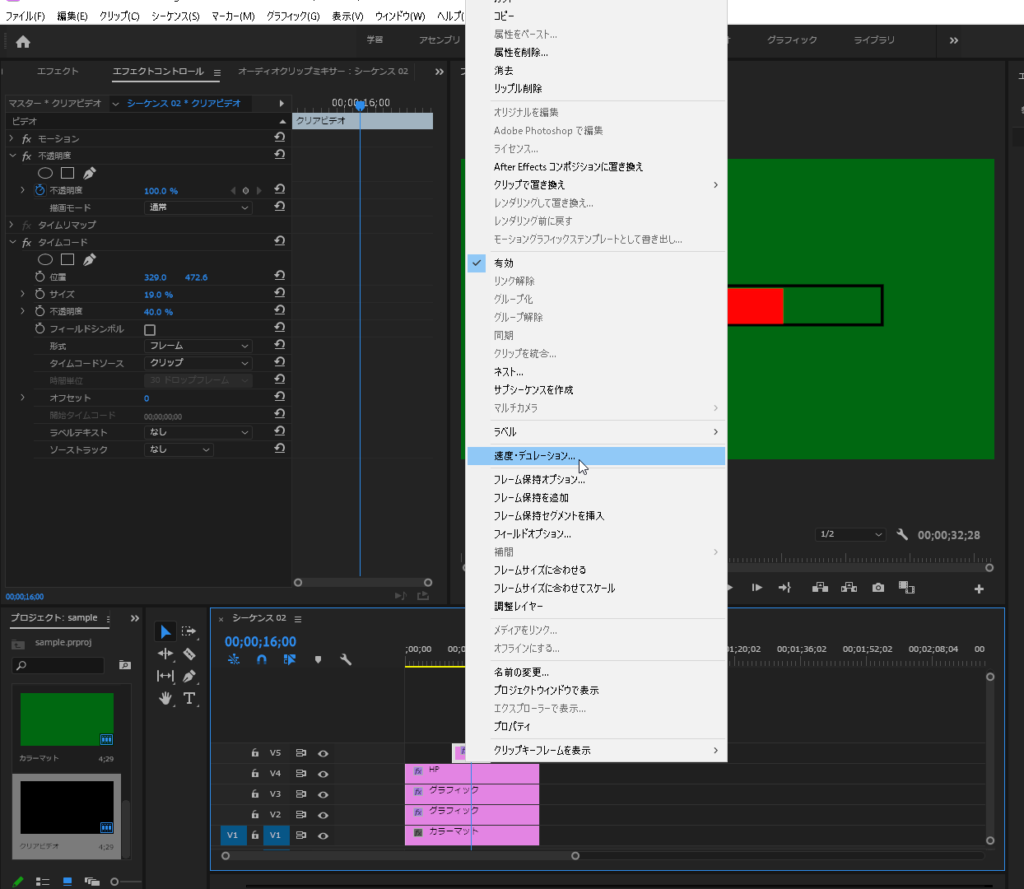Reset the モーション effect parameters
This screenshot has width=1024, height=889.
point(280,138)
